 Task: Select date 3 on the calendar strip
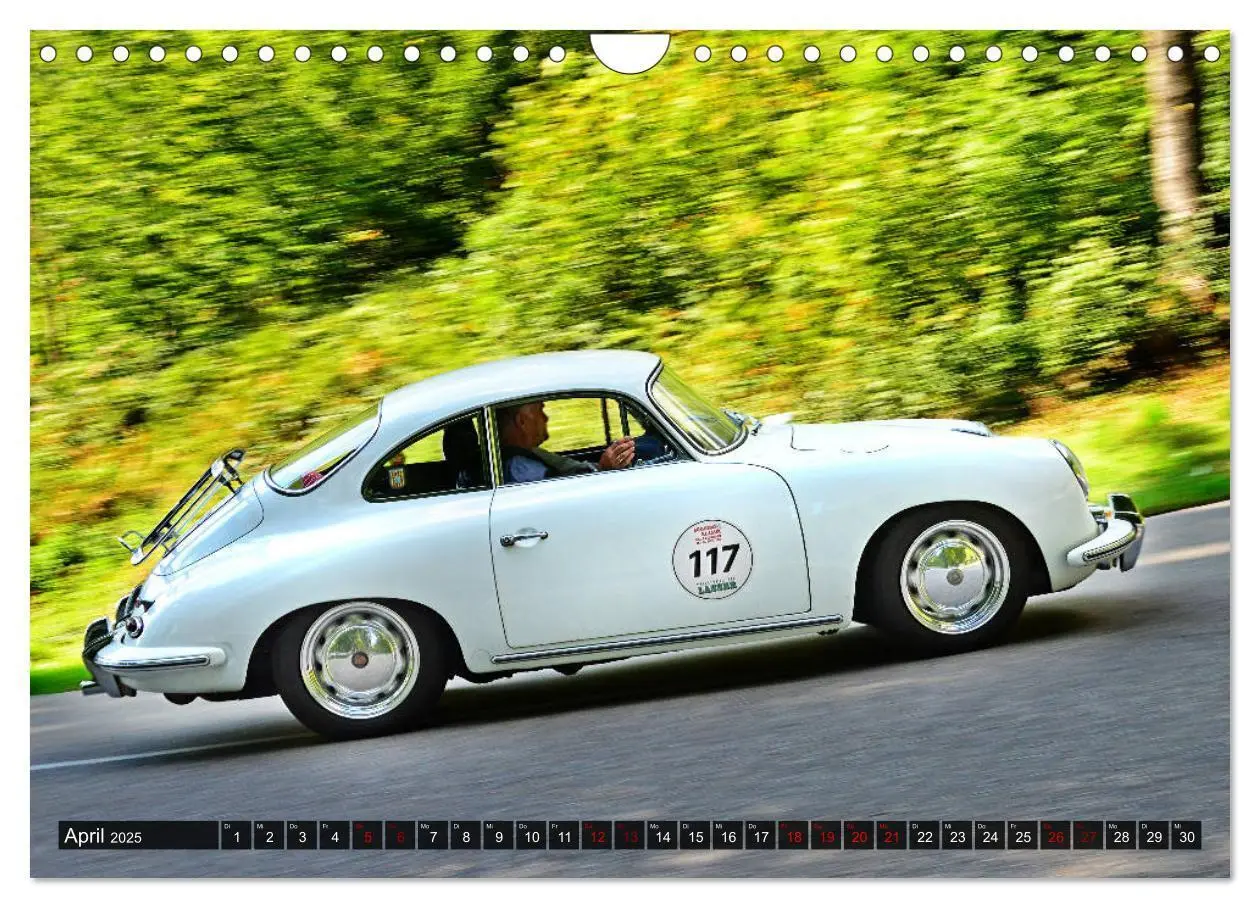coord(301,836)
